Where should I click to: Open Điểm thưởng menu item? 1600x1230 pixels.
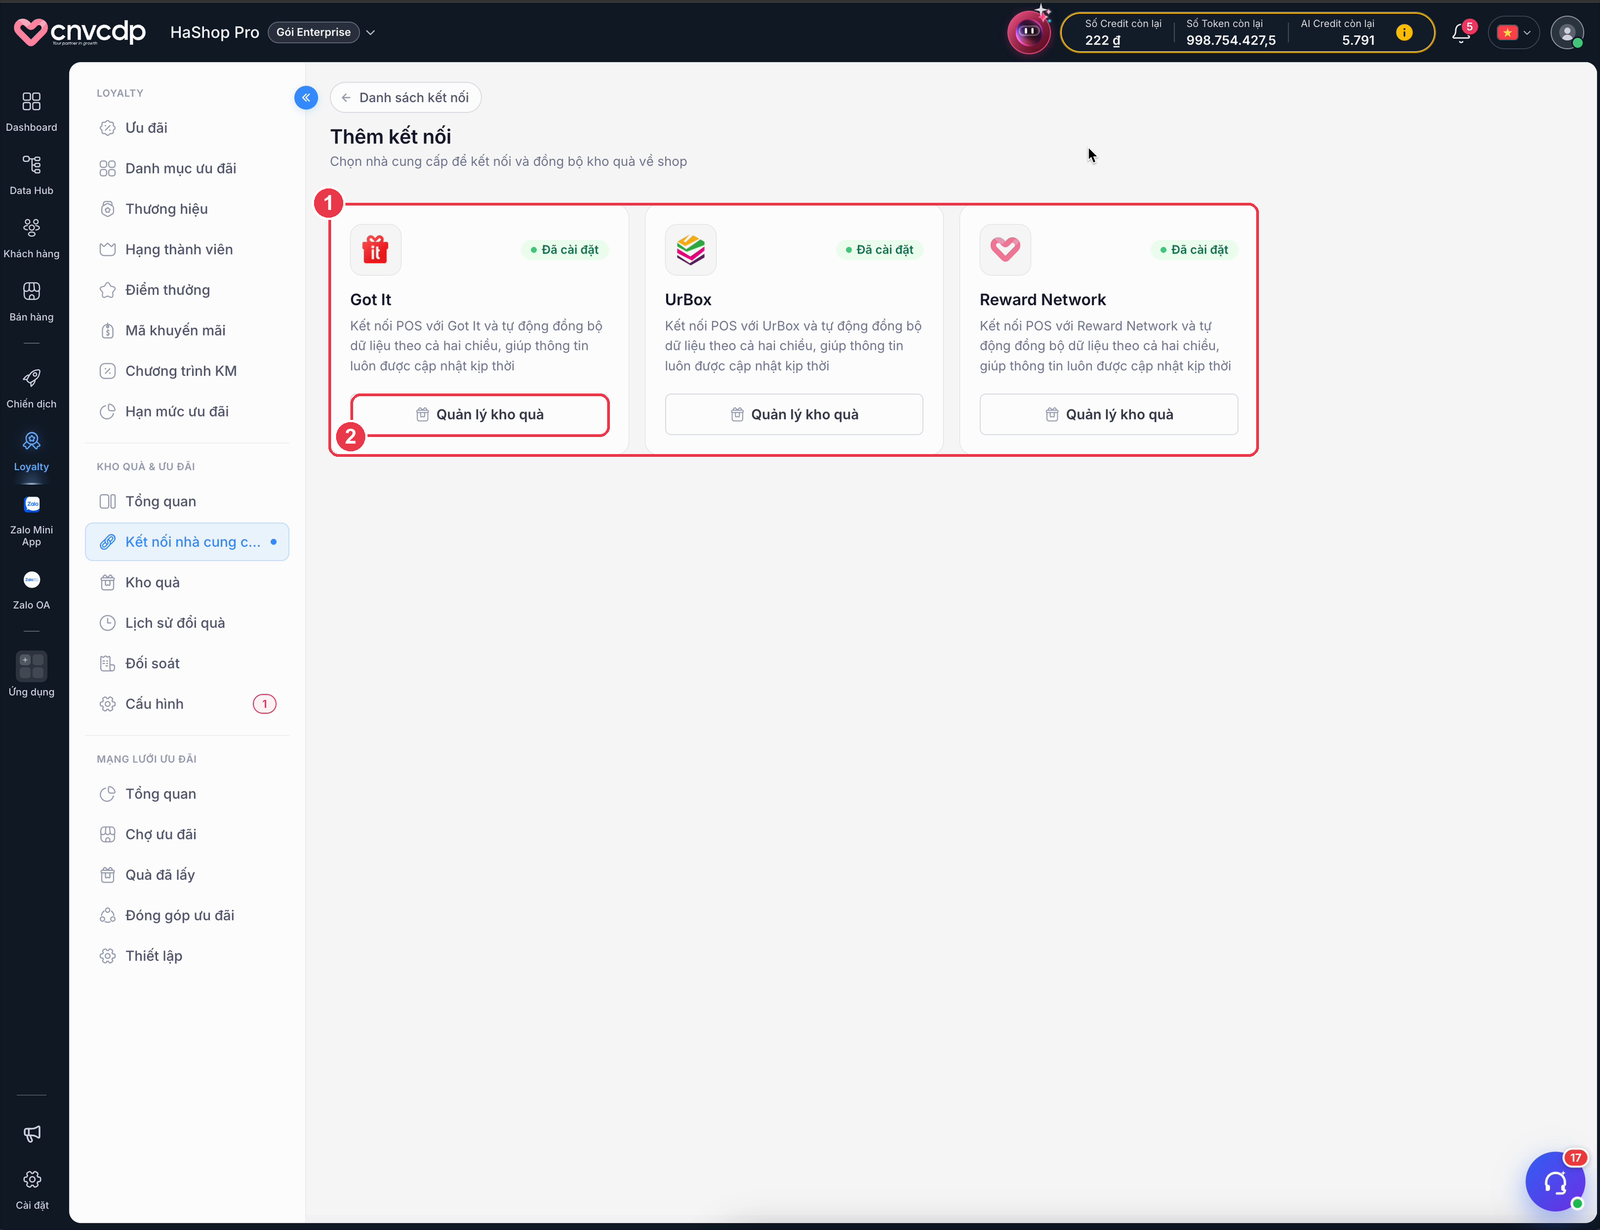coord(187,290)
